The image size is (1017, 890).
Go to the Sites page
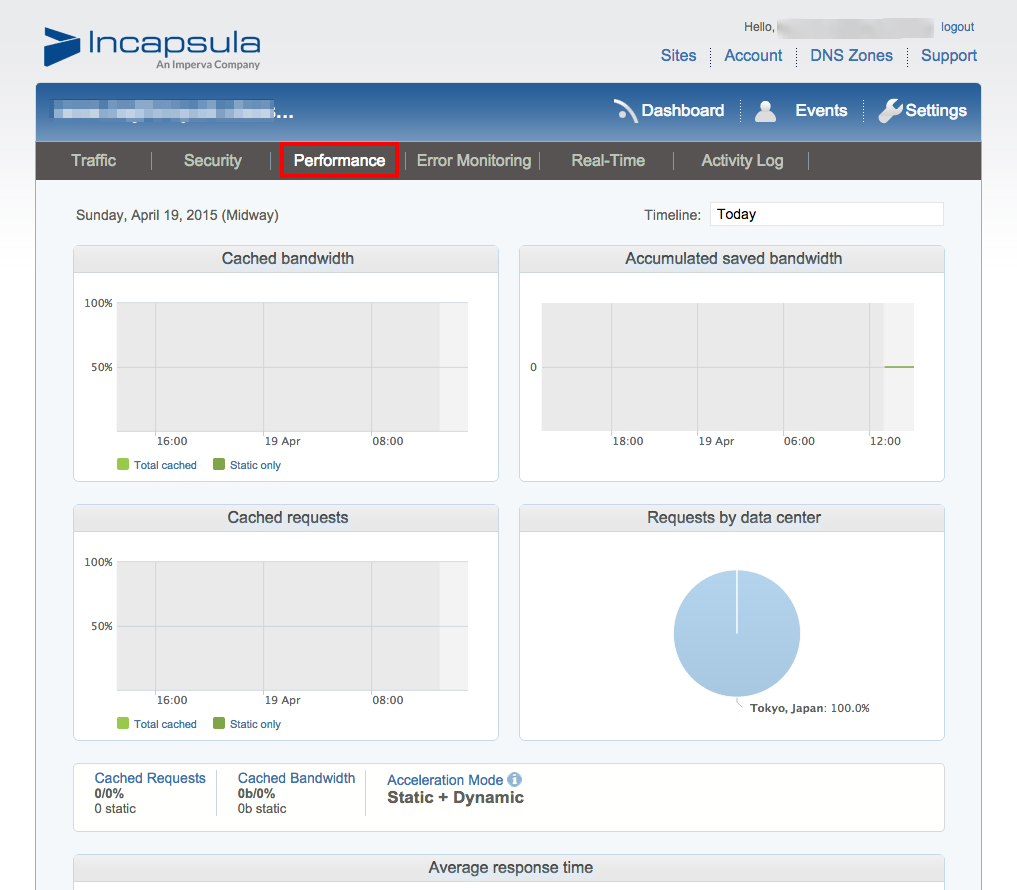pyautogui.click(x=678, y=56)
